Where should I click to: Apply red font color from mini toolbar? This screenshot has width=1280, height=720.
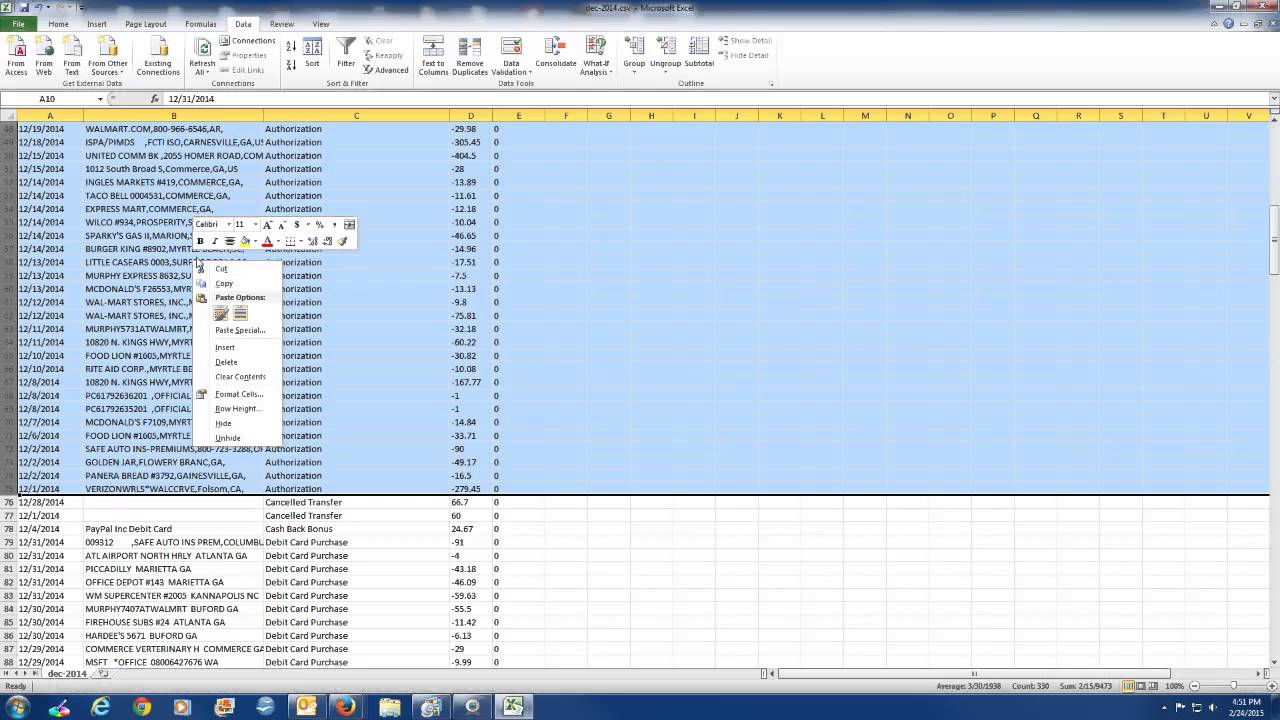point(267,241)
